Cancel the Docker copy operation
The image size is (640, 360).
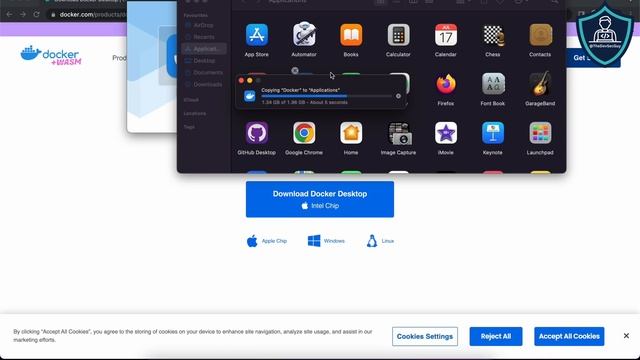pos(398,96)
